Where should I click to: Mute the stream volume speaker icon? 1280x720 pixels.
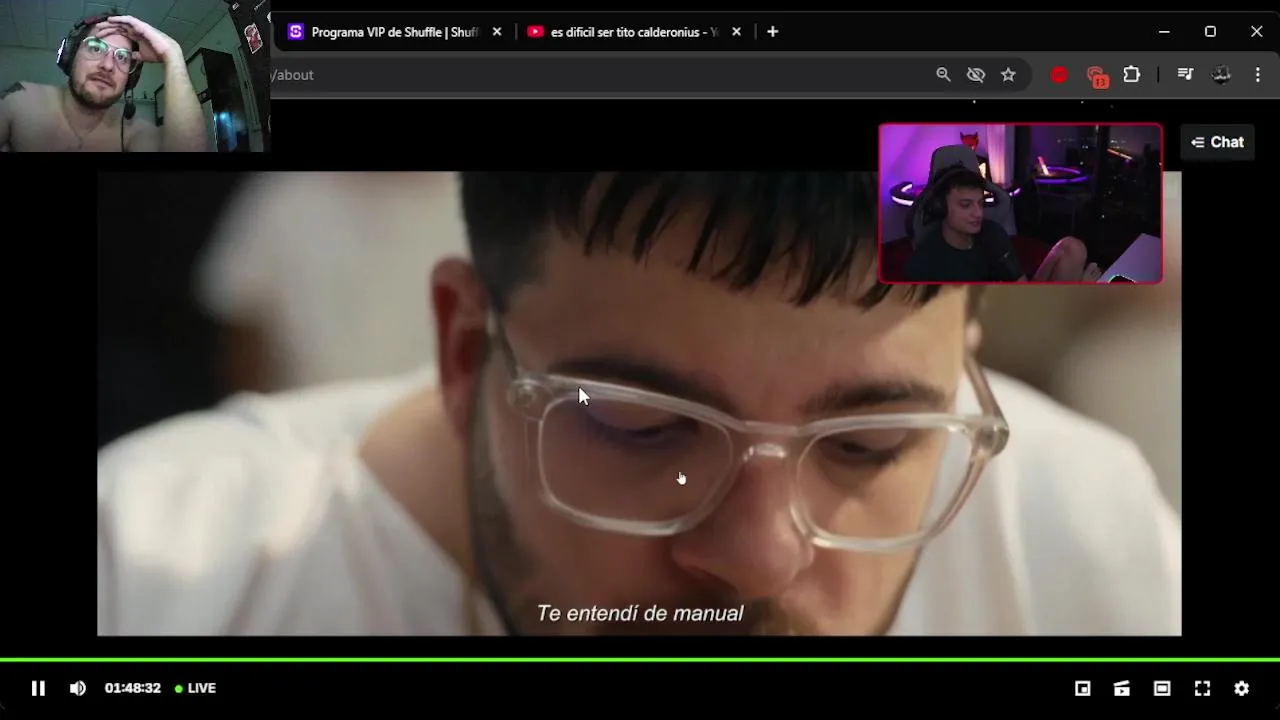click(x=78, y=688)
